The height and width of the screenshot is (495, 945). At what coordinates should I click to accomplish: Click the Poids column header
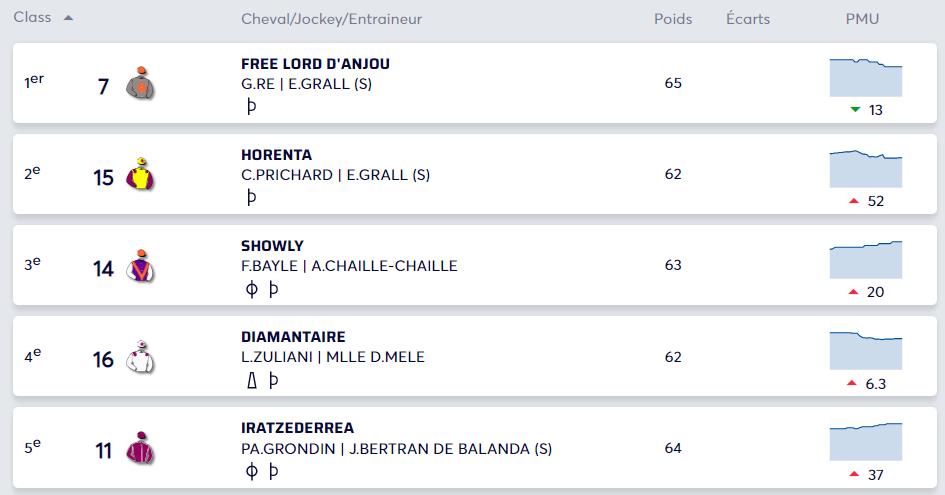pyautogui.click(x=672, y=19)
